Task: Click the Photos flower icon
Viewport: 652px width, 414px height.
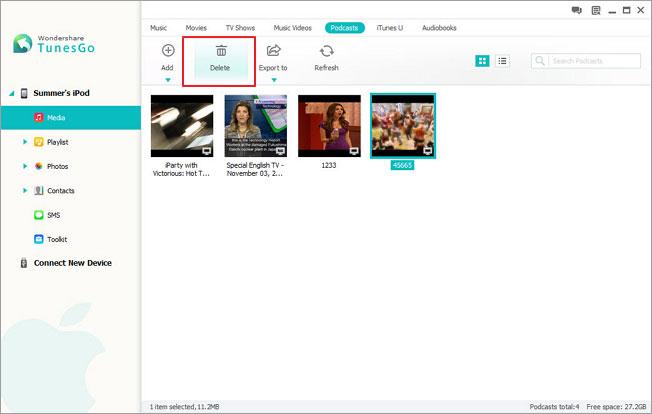Action: [39, 166]
